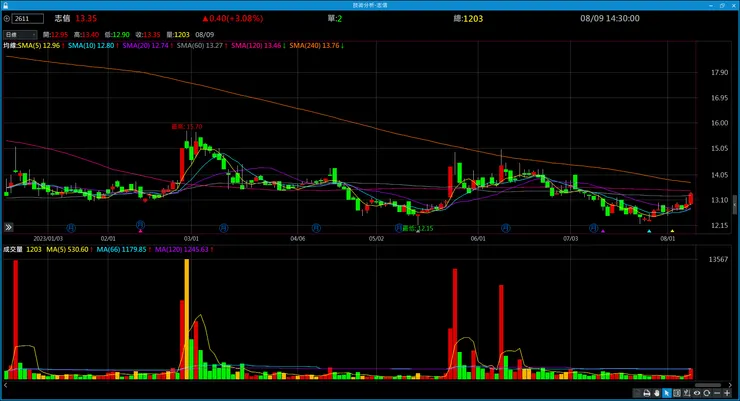Click the split-panel layout icon

[x=677, y=393]
